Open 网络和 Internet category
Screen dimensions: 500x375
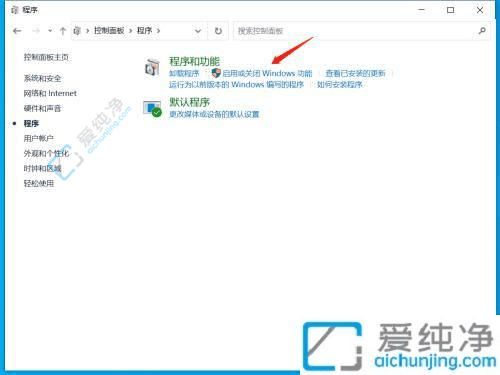coord(50,93)
